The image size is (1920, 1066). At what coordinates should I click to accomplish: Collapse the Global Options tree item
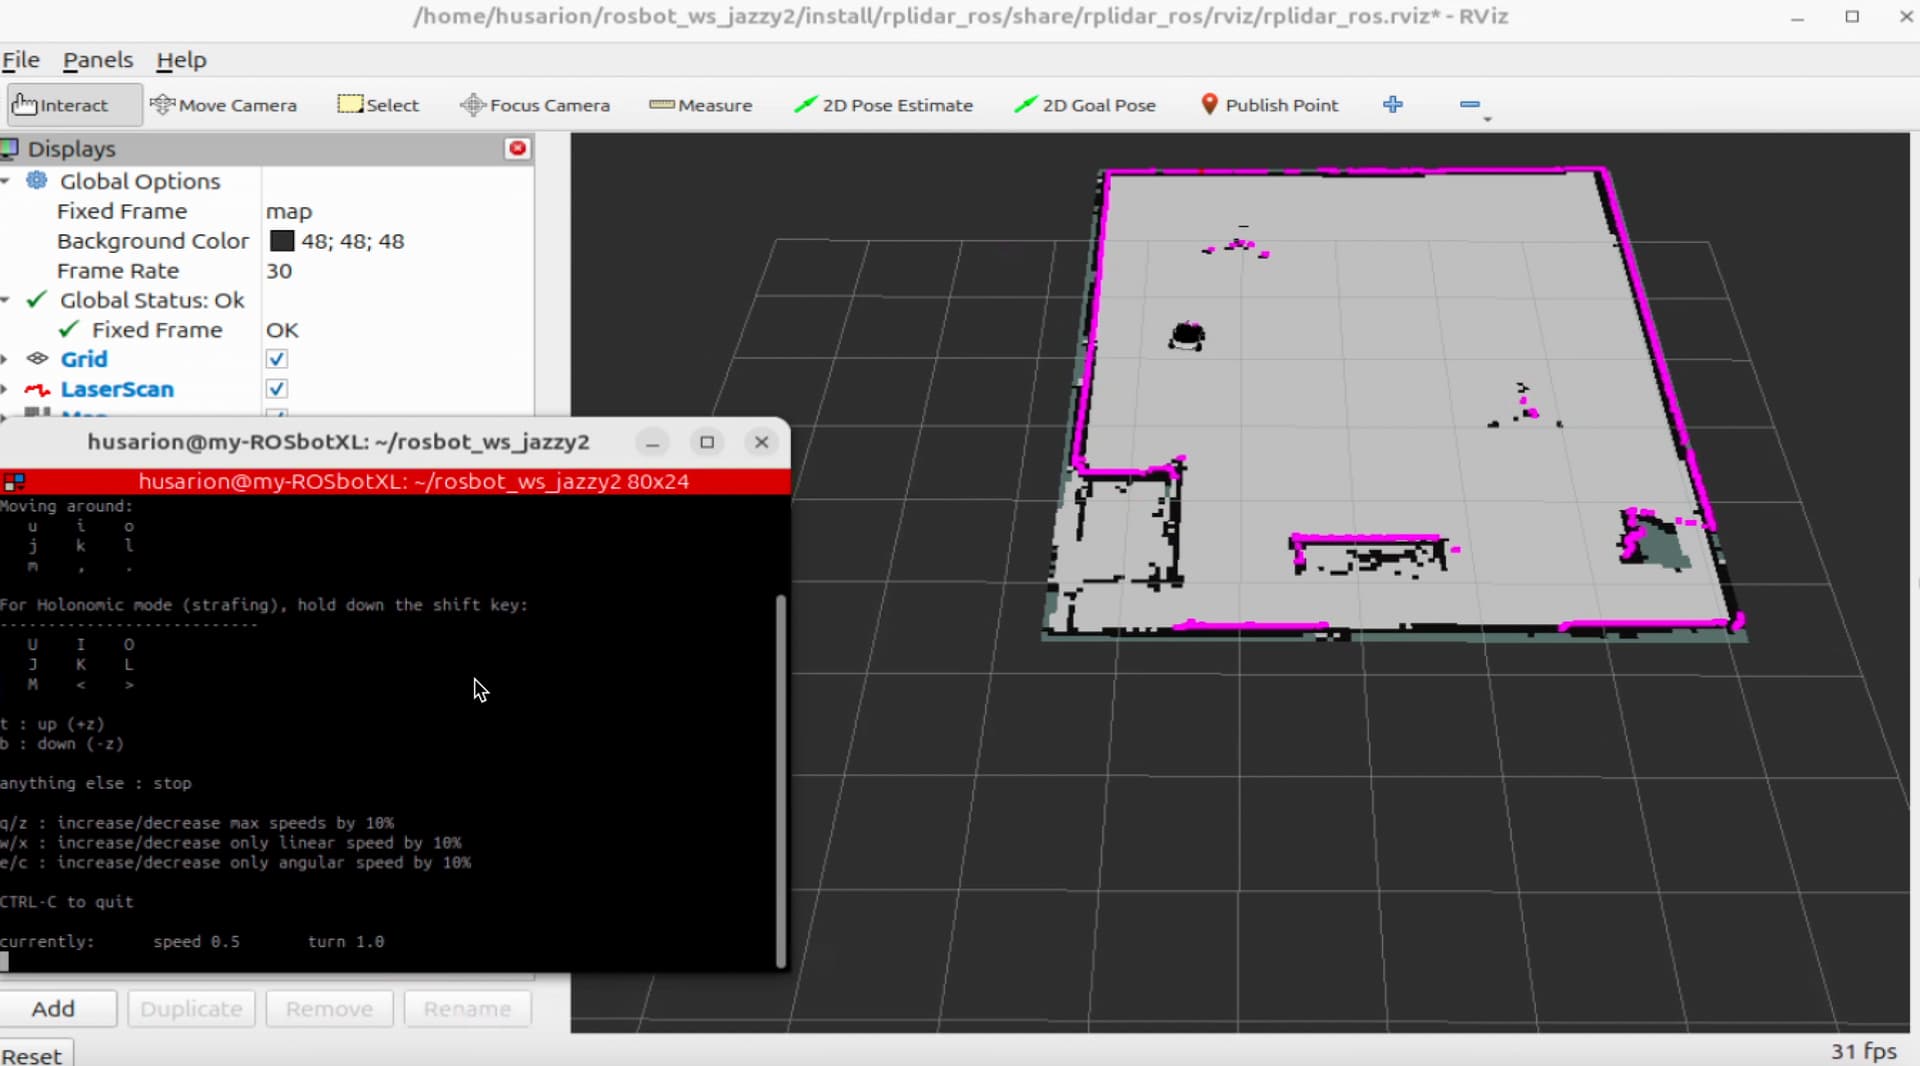pyautogui.click(x=6, y=181)
